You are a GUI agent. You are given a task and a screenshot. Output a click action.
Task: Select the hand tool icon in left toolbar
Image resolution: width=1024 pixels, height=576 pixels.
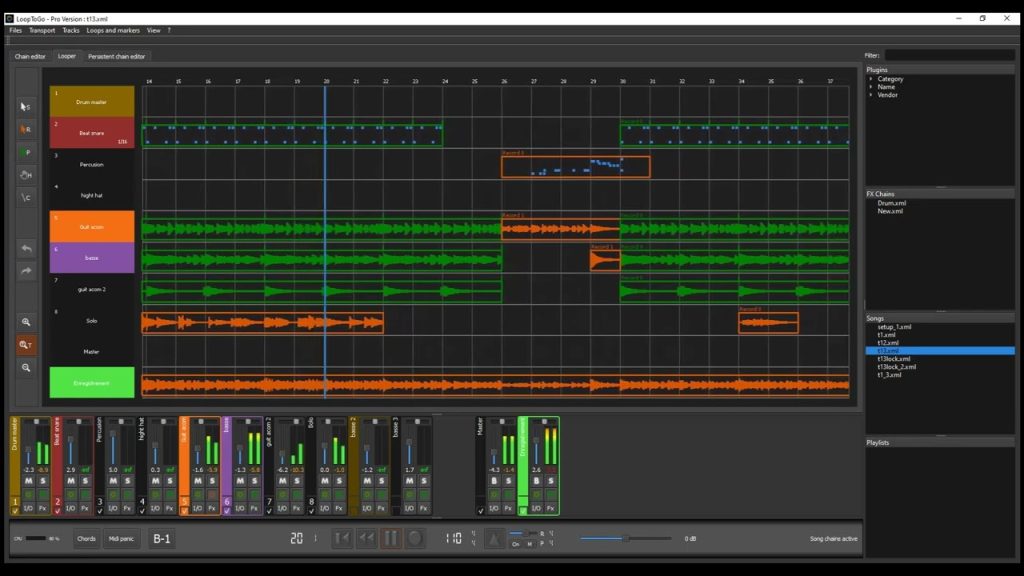[x=24, y=176]
